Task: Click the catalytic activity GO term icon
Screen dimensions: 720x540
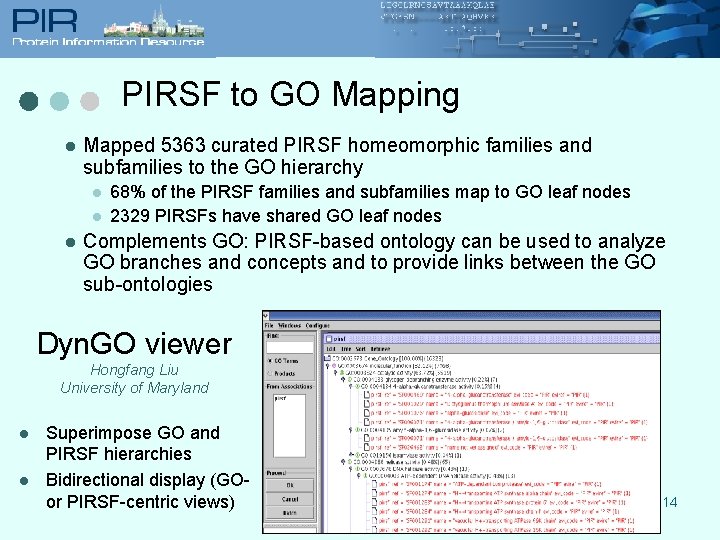Action: [x=342, y=373]
